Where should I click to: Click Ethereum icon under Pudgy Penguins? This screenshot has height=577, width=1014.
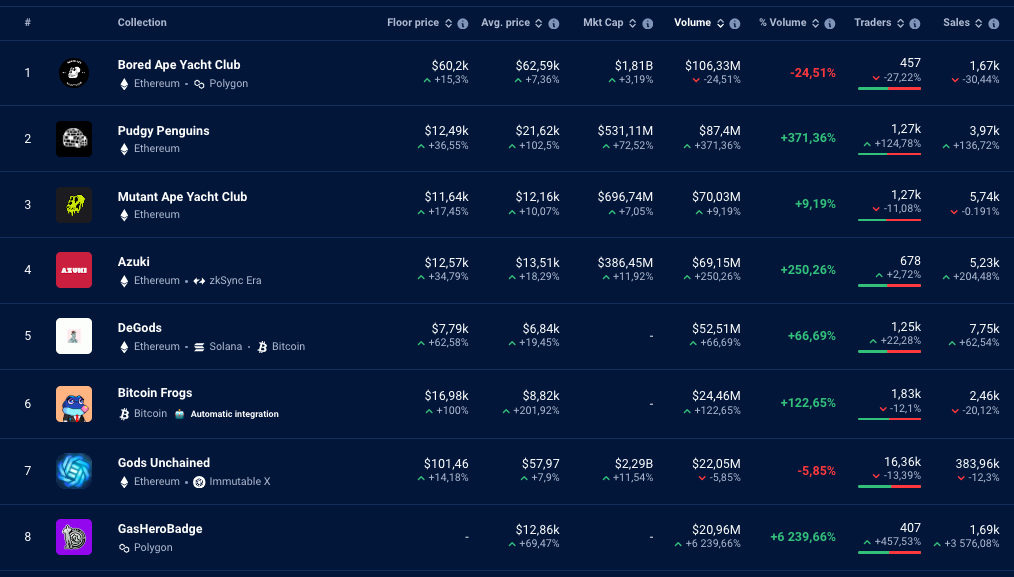124,149
